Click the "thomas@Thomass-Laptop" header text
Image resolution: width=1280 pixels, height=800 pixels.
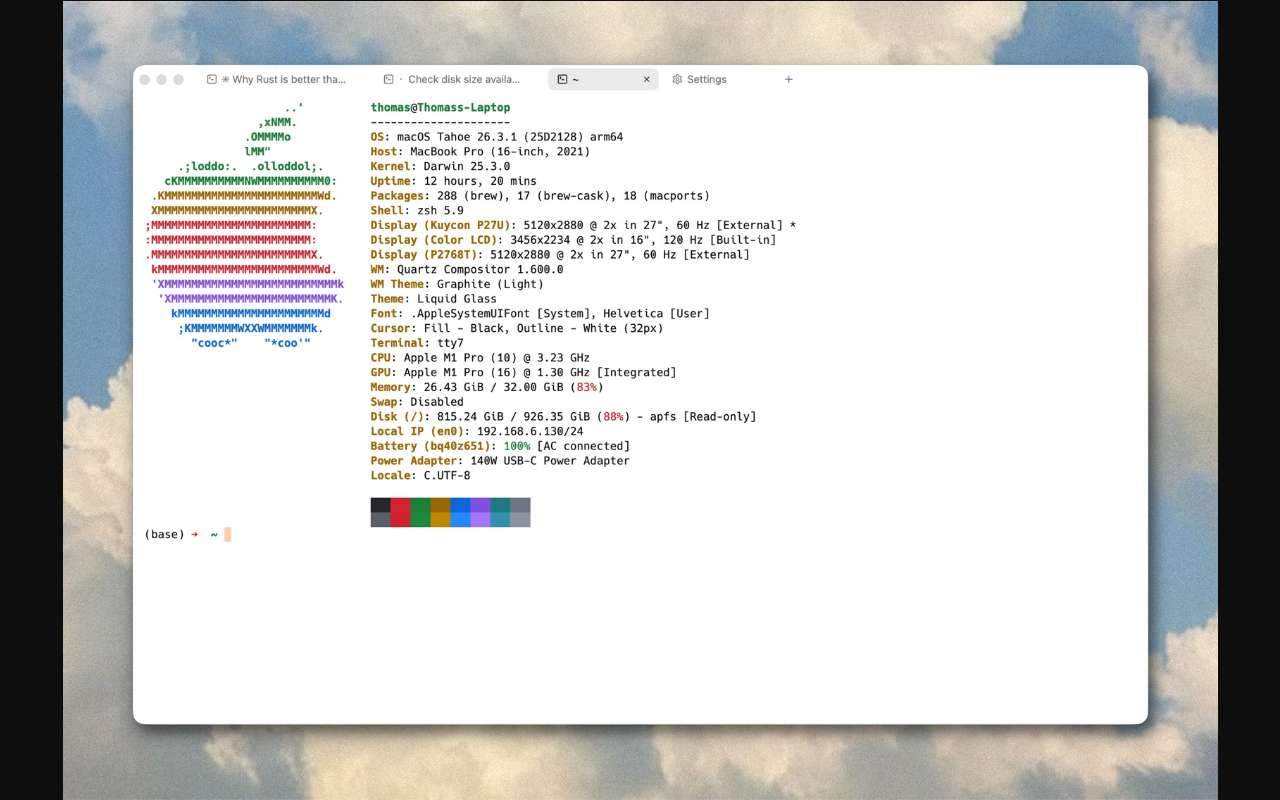[x=440, y=107]
